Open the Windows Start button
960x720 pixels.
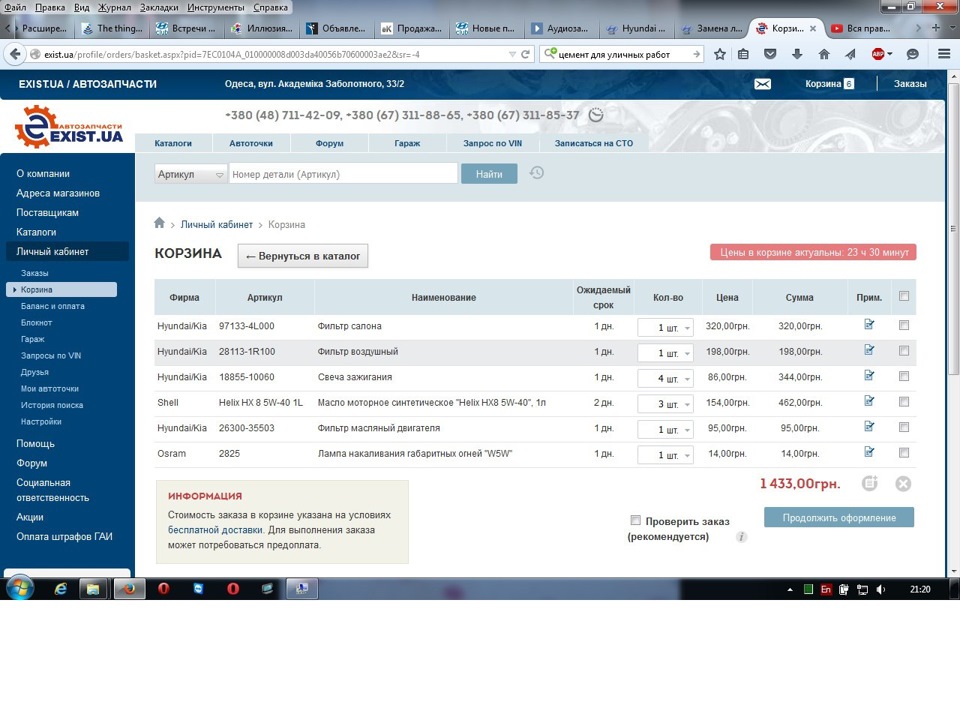pos(20,589)
